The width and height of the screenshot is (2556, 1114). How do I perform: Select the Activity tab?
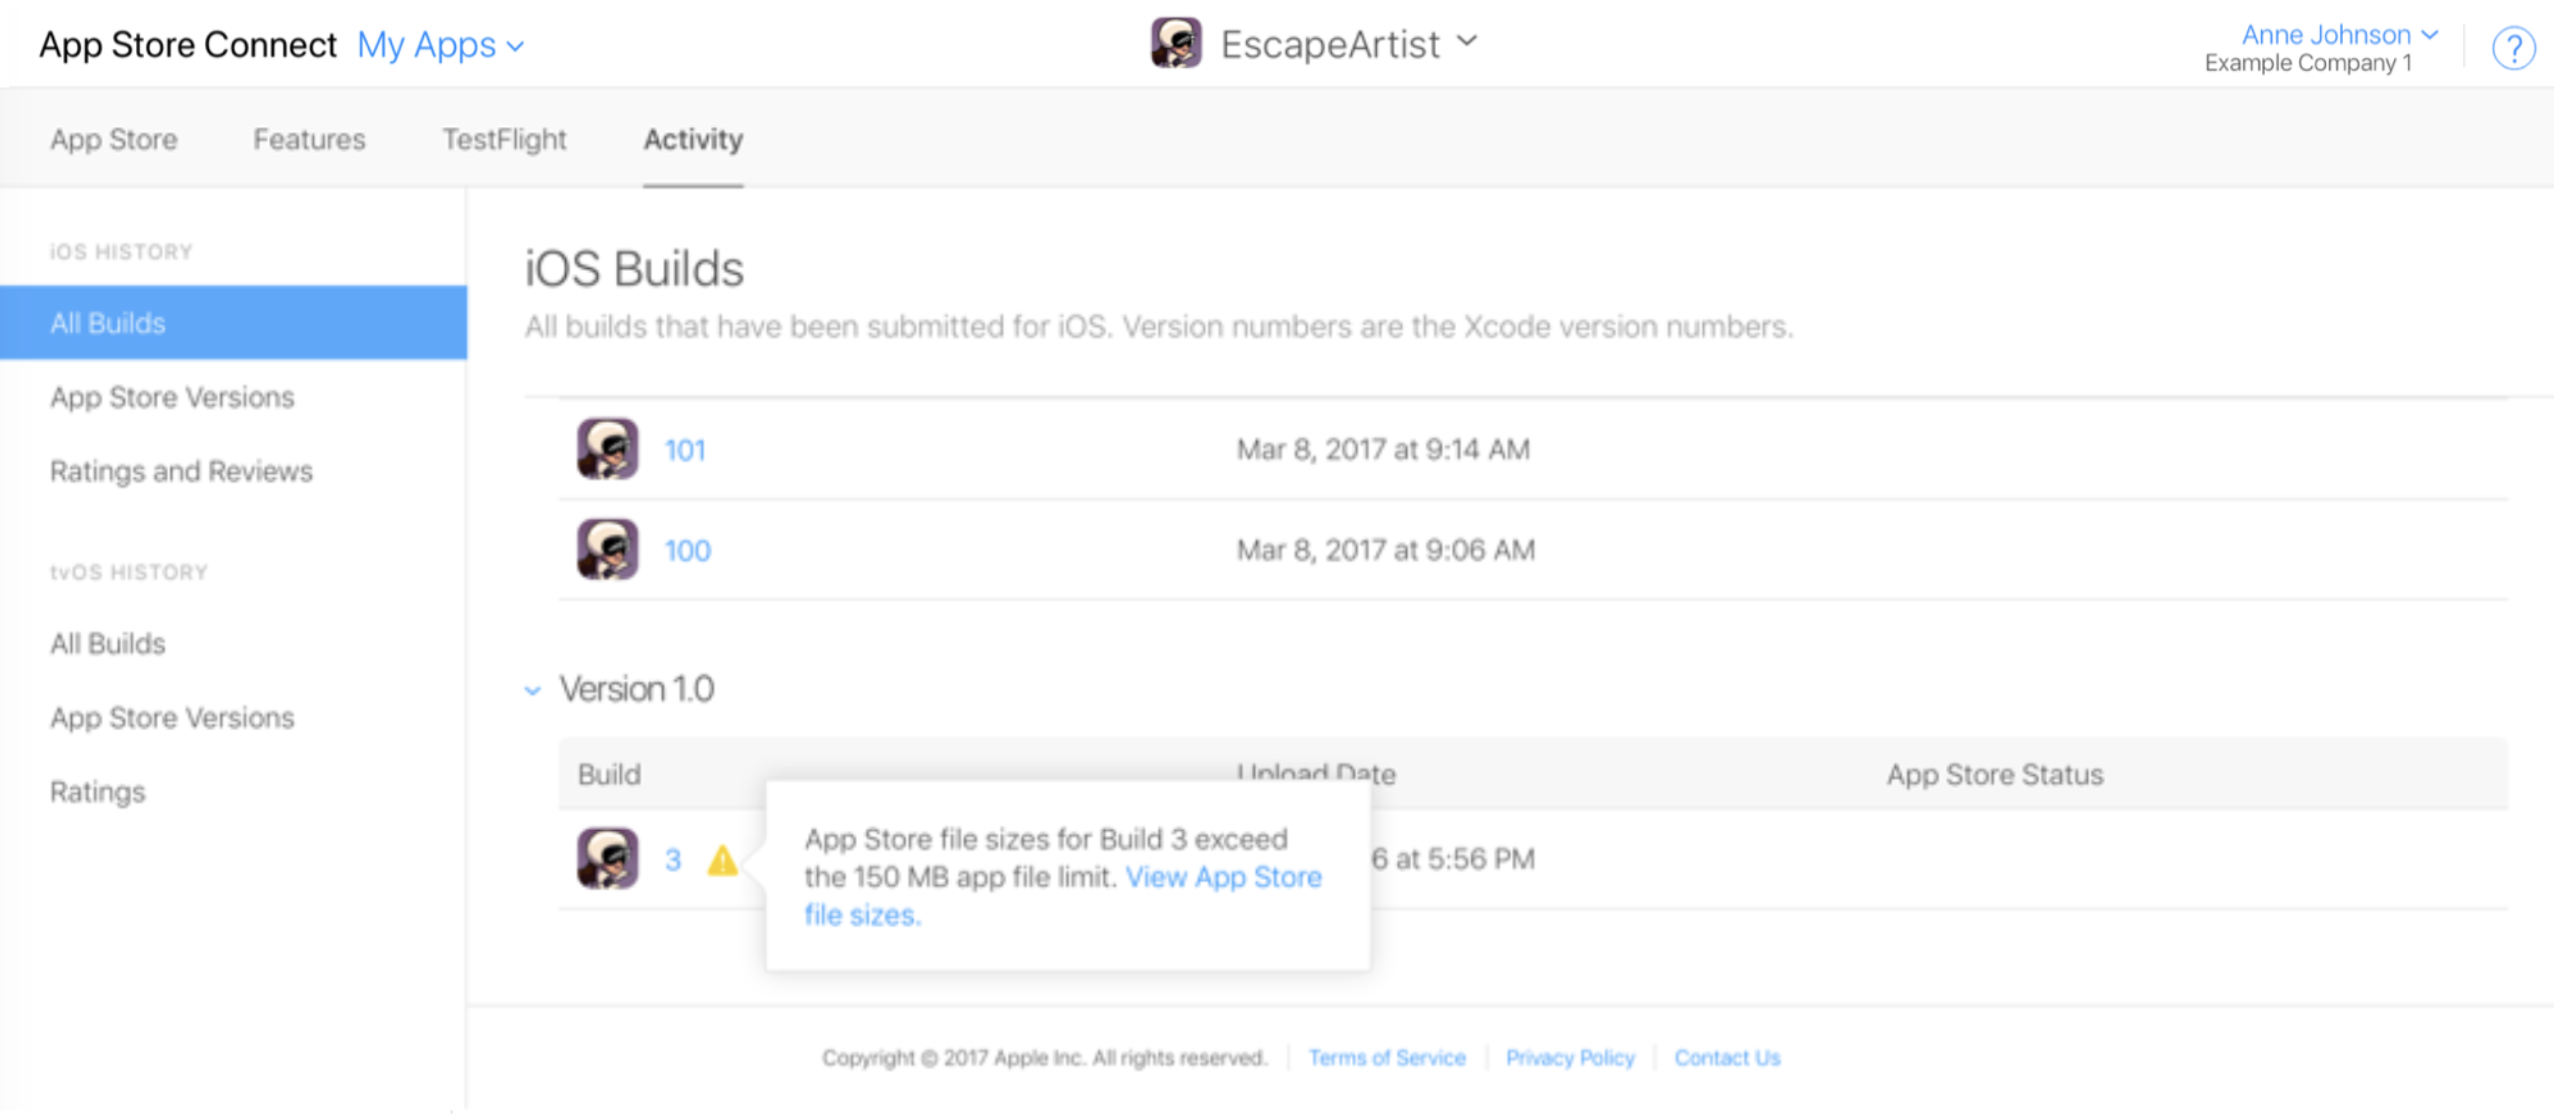coord(692,139)
